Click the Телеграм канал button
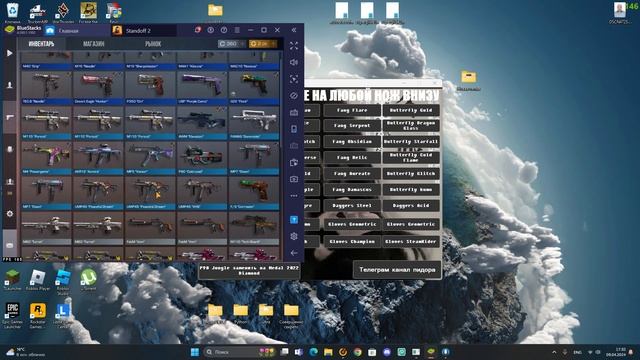The width and height of the screenshot is (640, 360). click(x=397, y=270)
